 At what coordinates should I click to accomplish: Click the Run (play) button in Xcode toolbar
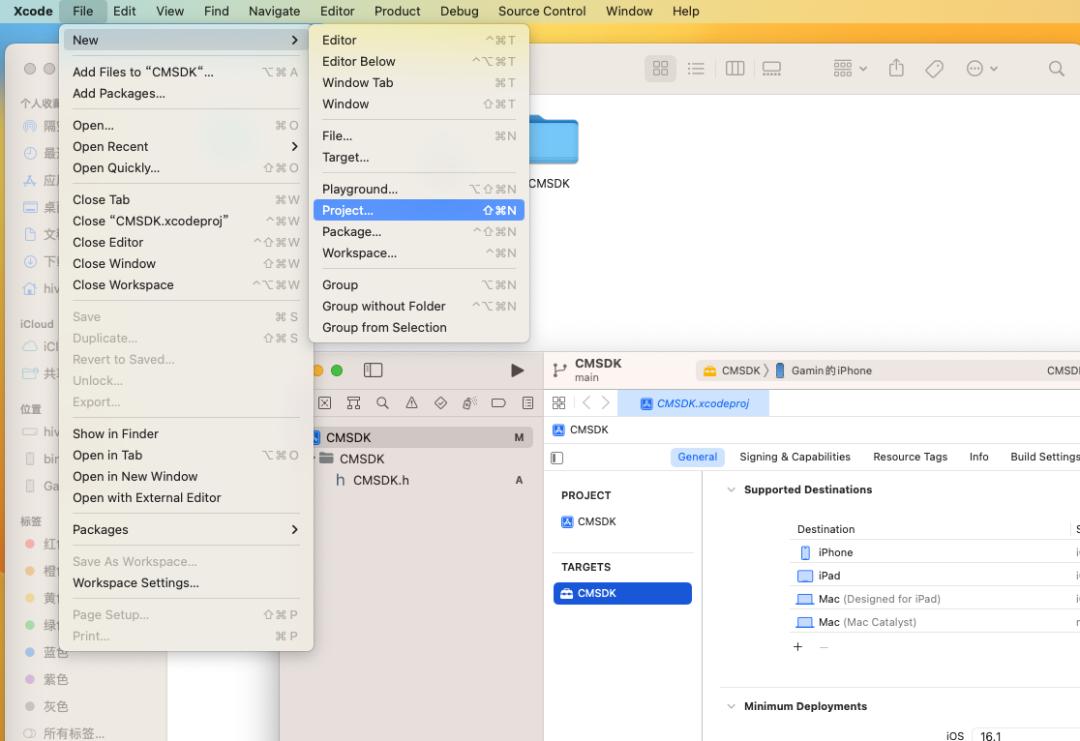click(517, 370)
